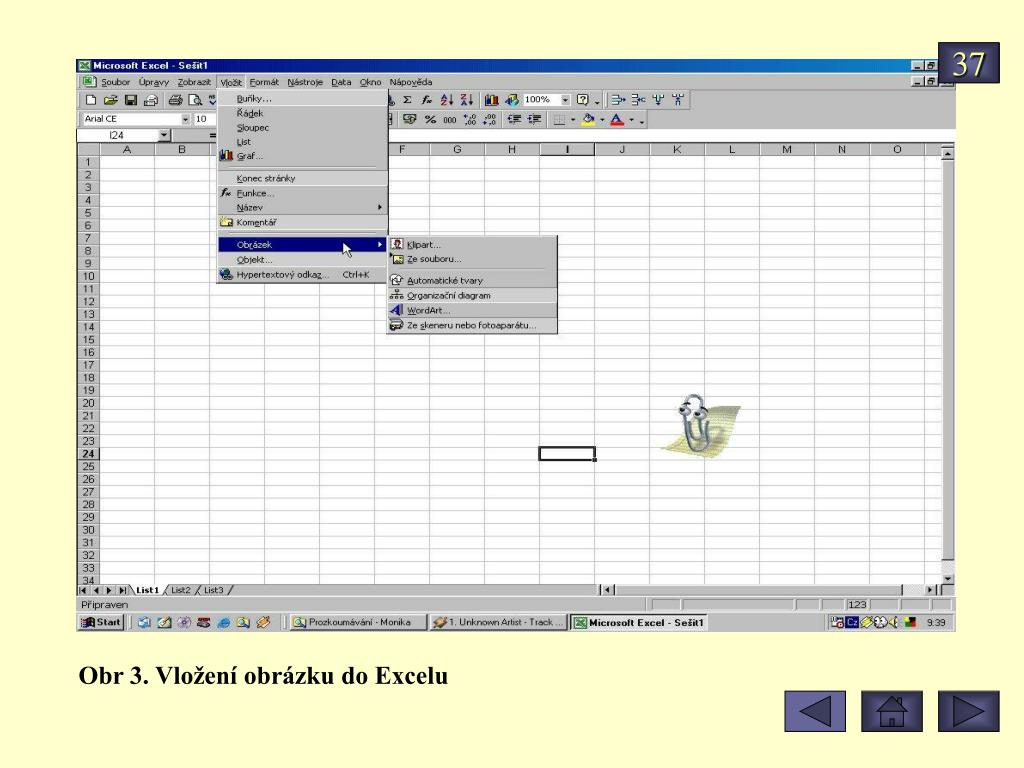The width and height of the screenshot is (1024, 768).
Task: Click the Print icon in toolbar
Action: click(x=175, y=100)
